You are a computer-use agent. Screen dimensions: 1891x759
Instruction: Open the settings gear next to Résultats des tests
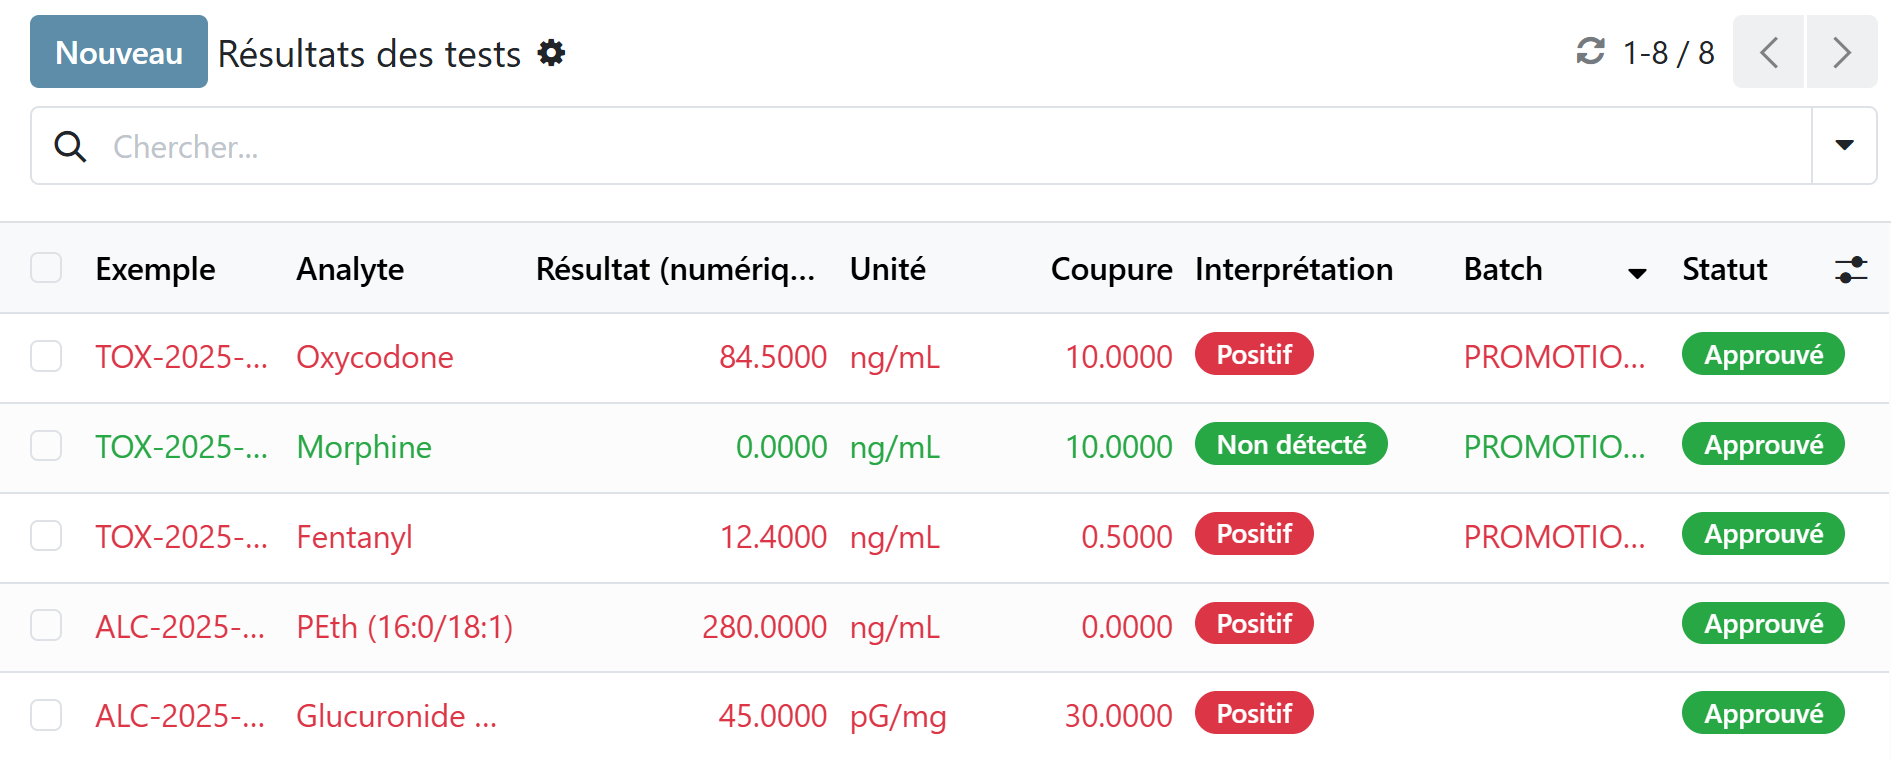[551, 53]
